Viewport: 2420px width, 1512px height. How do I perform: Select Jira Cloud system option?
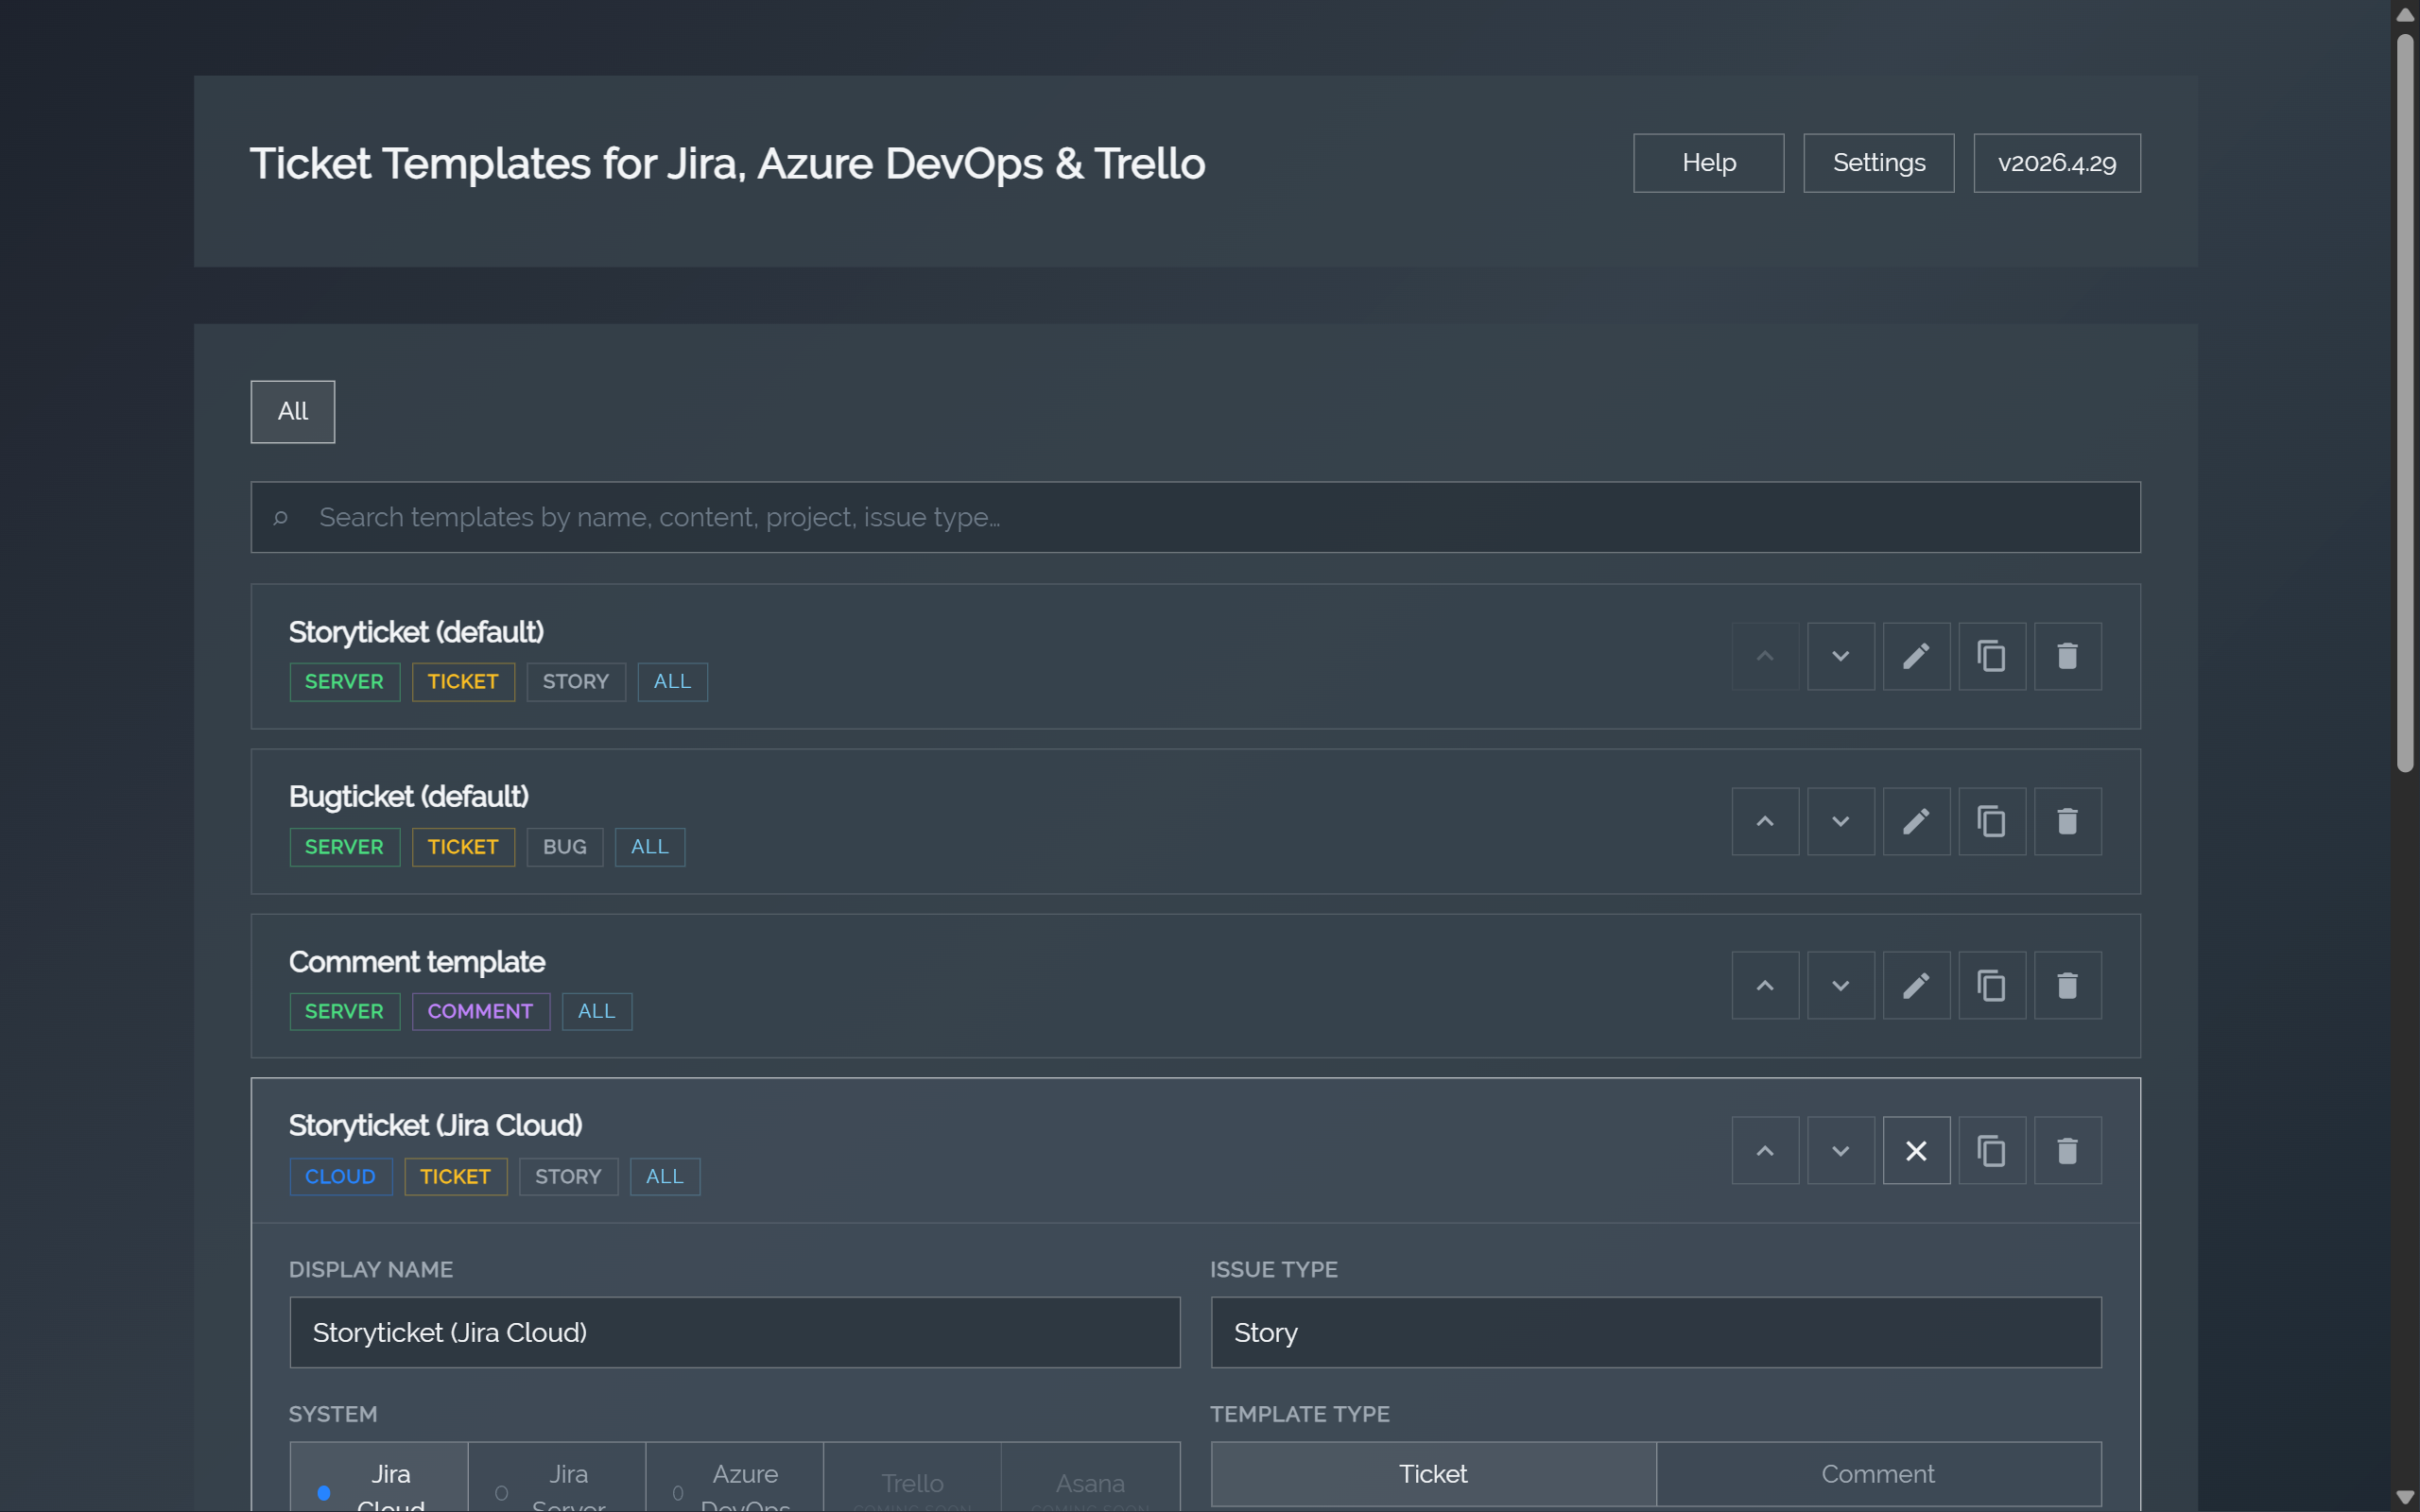(x=379, y=1477)
